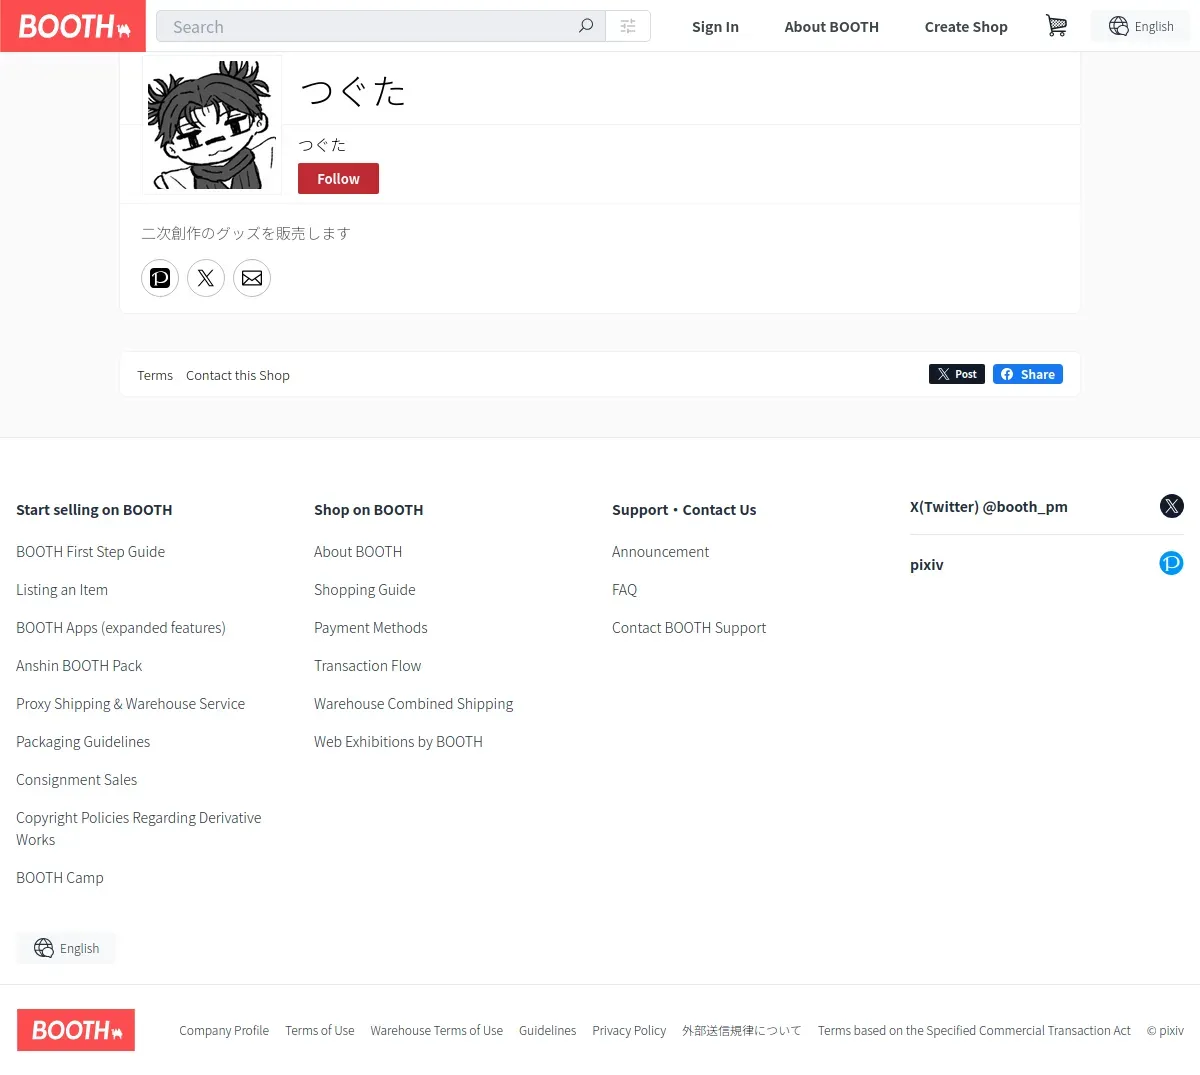The image size is (1200, 1075).
Task: Click pixiv footer text link
Action: (927, 565)
